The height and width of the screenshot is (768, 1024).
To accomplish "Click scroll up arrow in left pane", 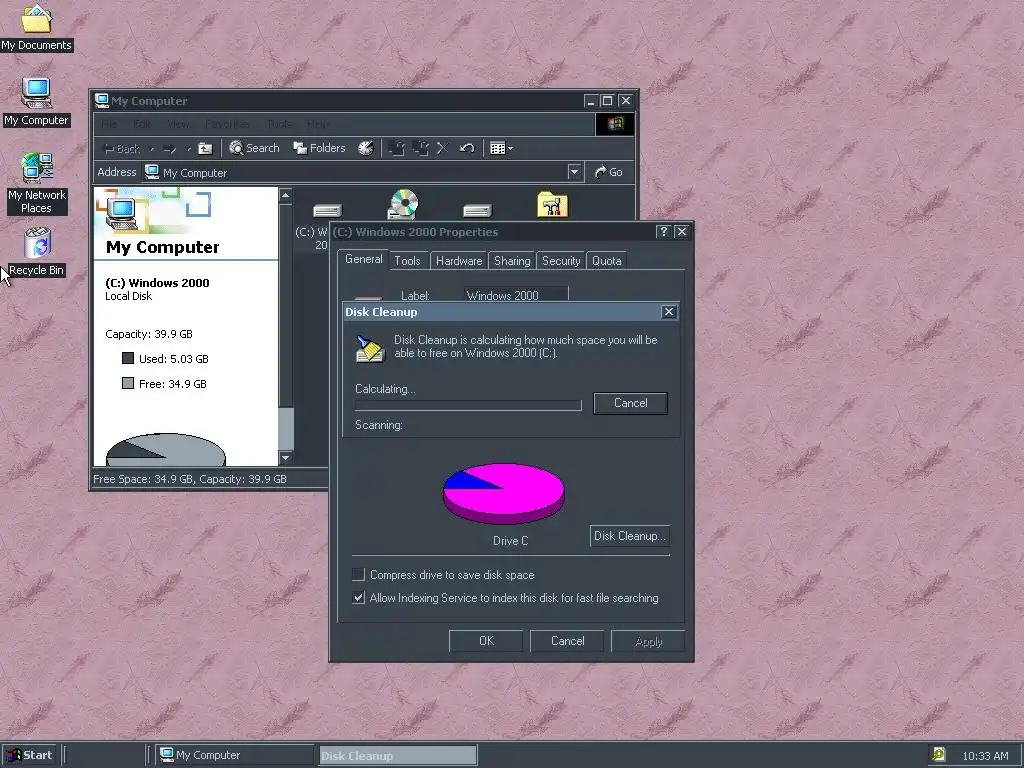I will 285,195.
